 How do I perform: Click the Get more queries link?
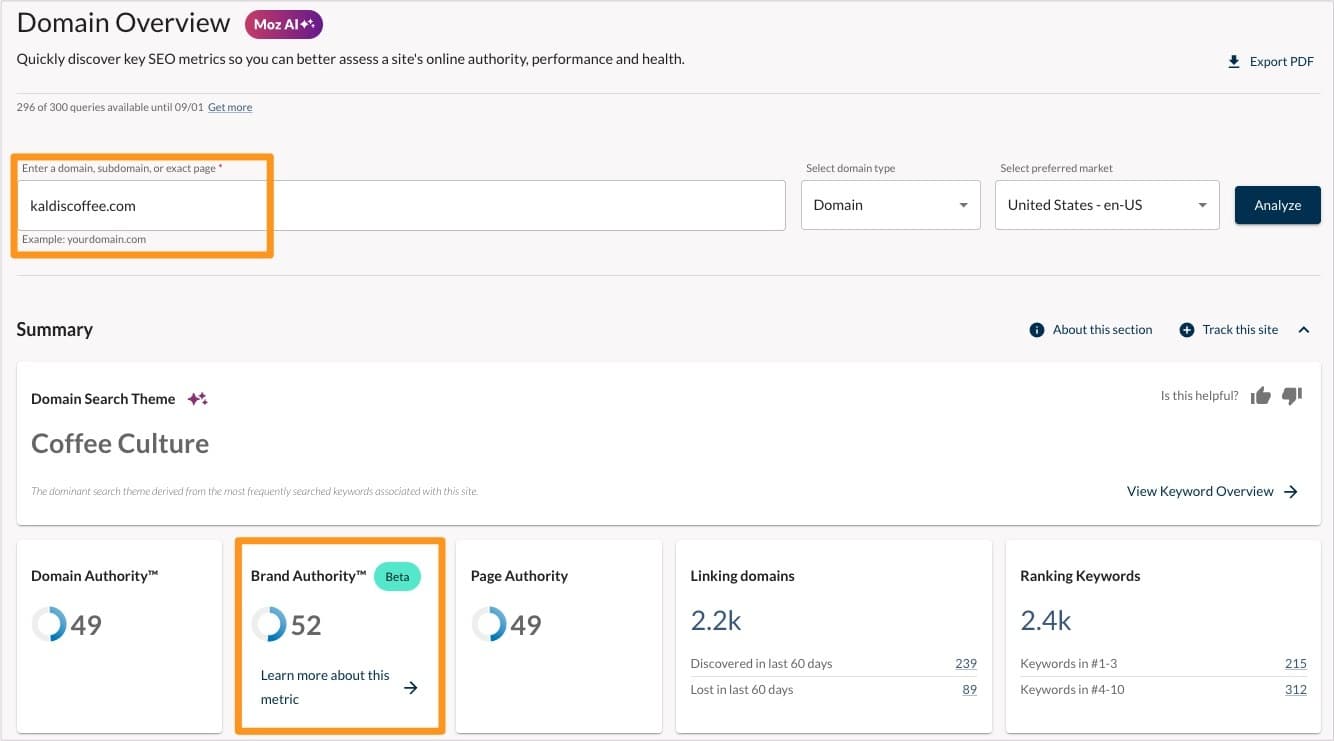[230, 107]
